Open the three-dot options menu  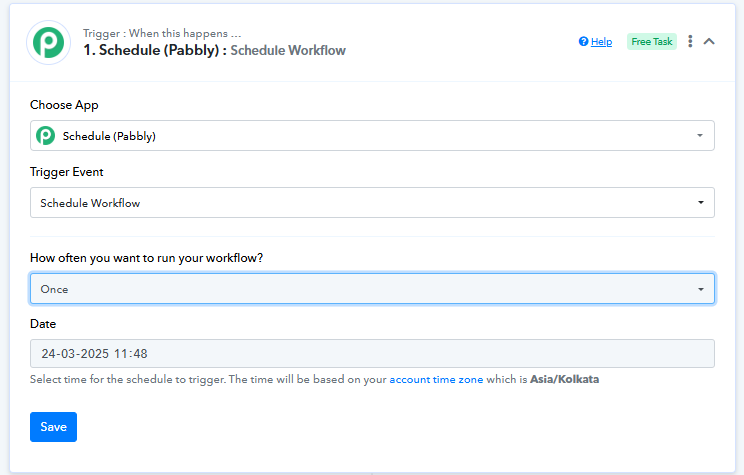point(690,41)
